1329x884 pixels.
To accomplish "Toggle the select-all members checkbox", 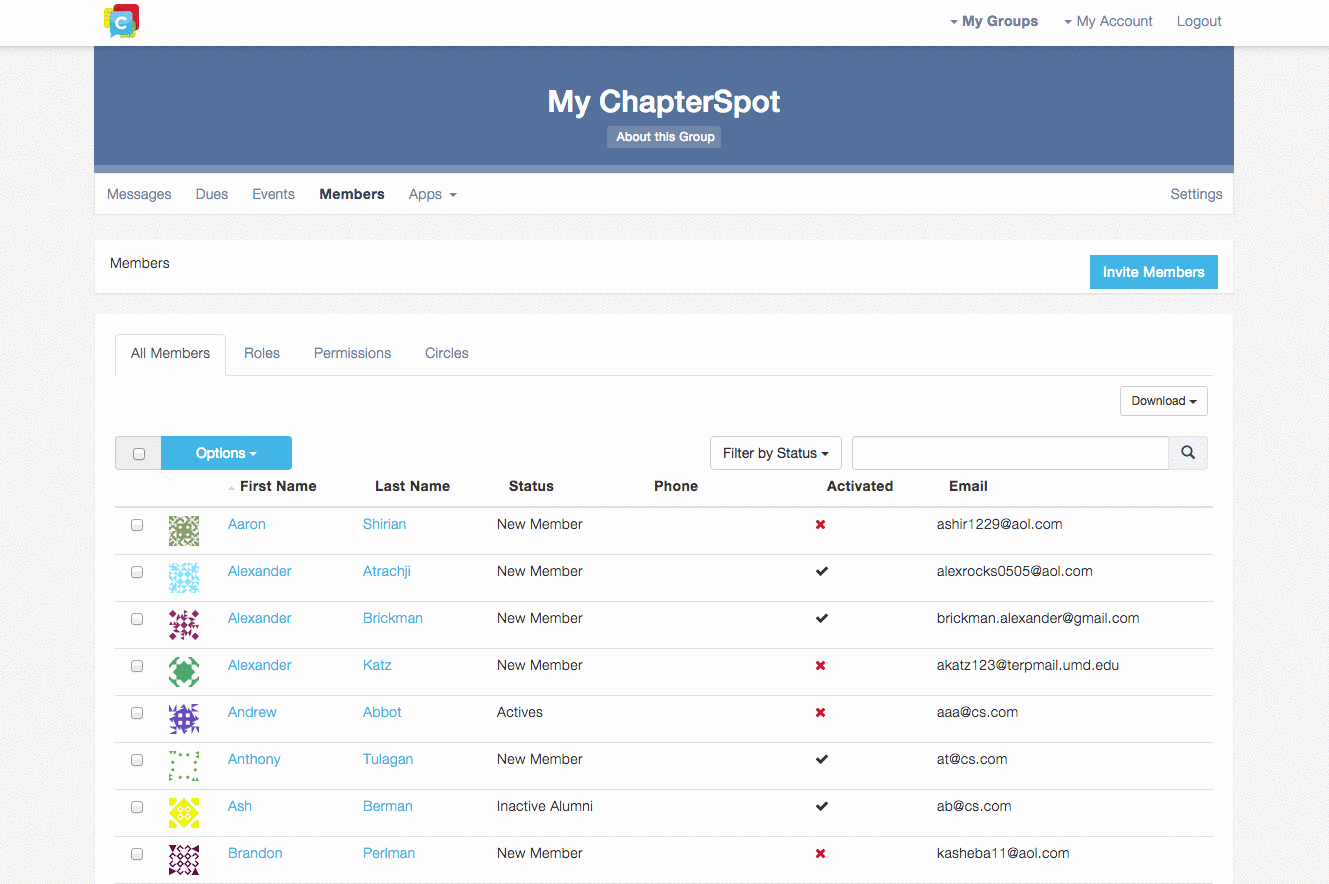I will click(x=139, y=454).
